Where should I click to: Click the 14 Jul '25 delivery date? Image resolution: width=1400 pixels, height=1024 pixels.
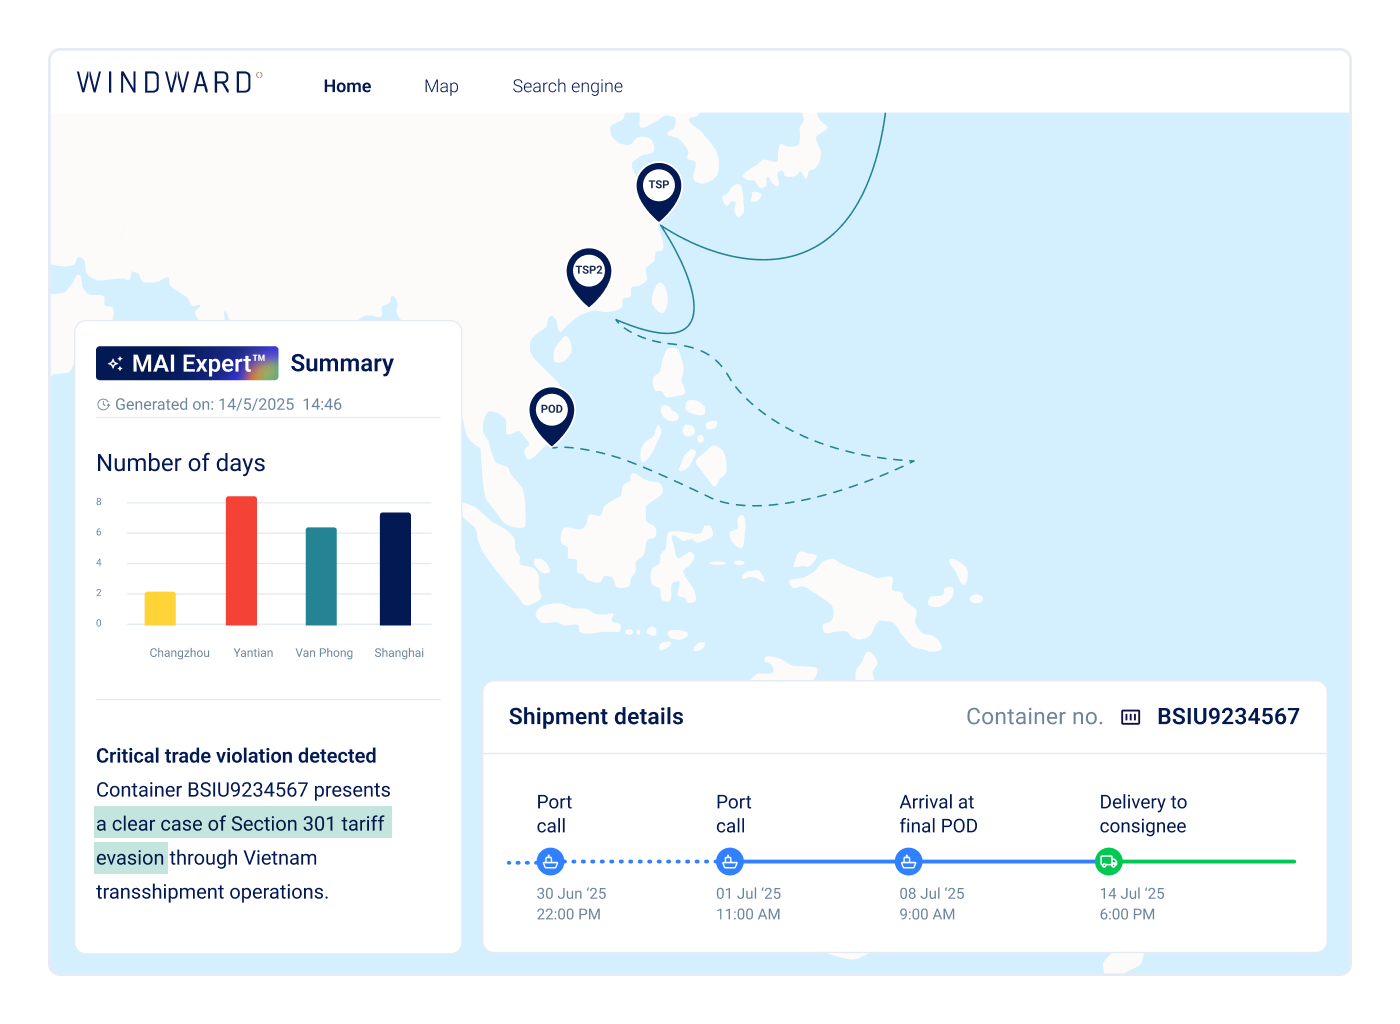(x=1132, y=894)
